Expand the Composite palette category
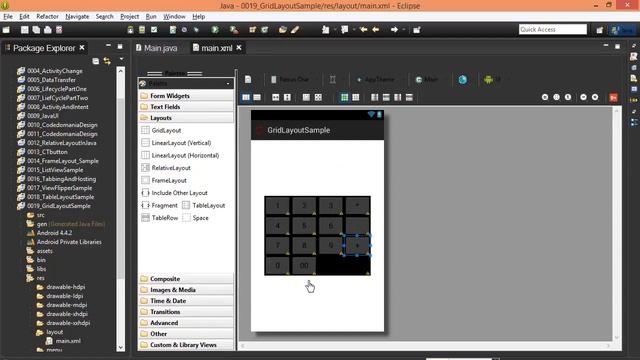 [186, 279]
